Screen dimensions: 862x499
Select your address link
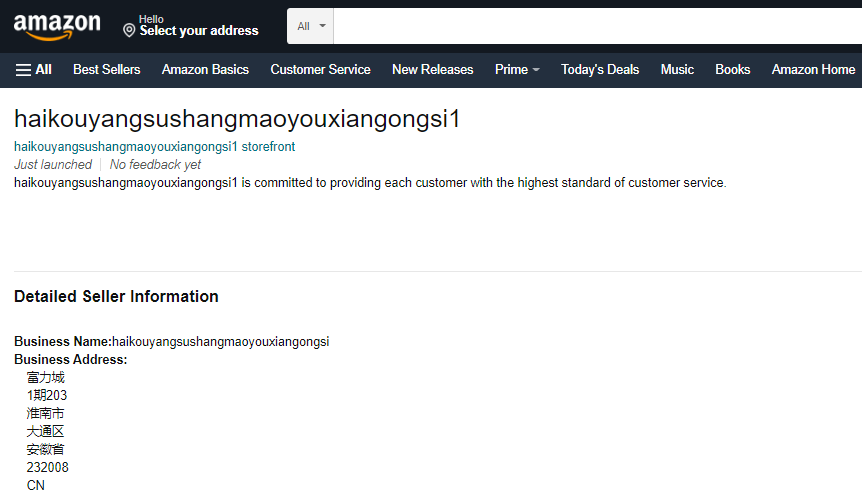click(198, 31)
